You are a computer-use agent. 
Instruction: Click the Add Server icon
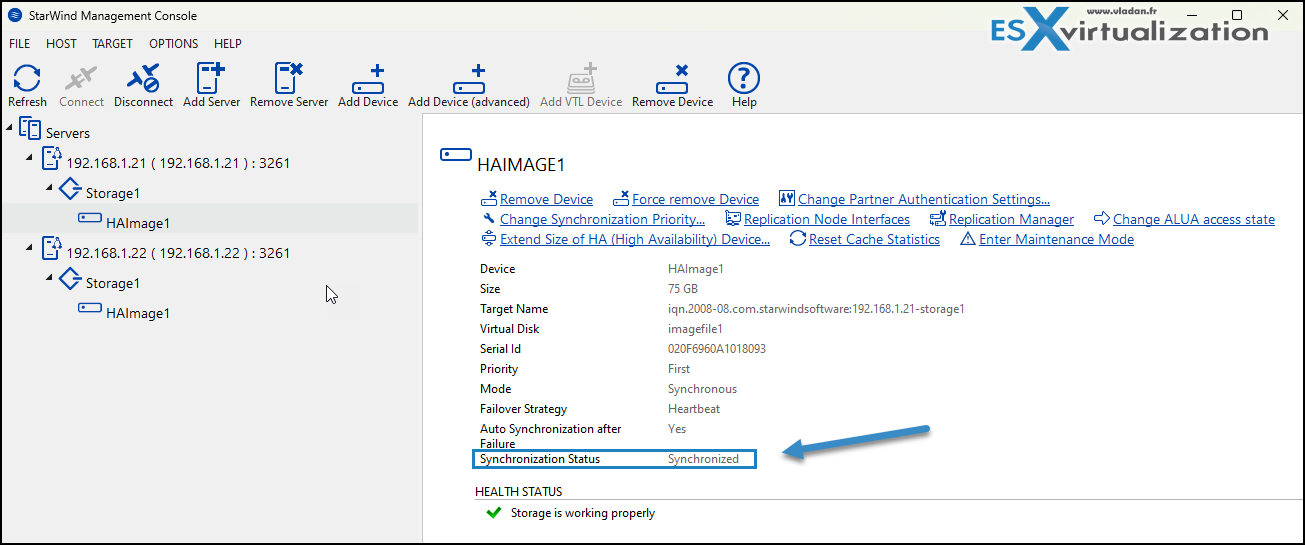210,80
